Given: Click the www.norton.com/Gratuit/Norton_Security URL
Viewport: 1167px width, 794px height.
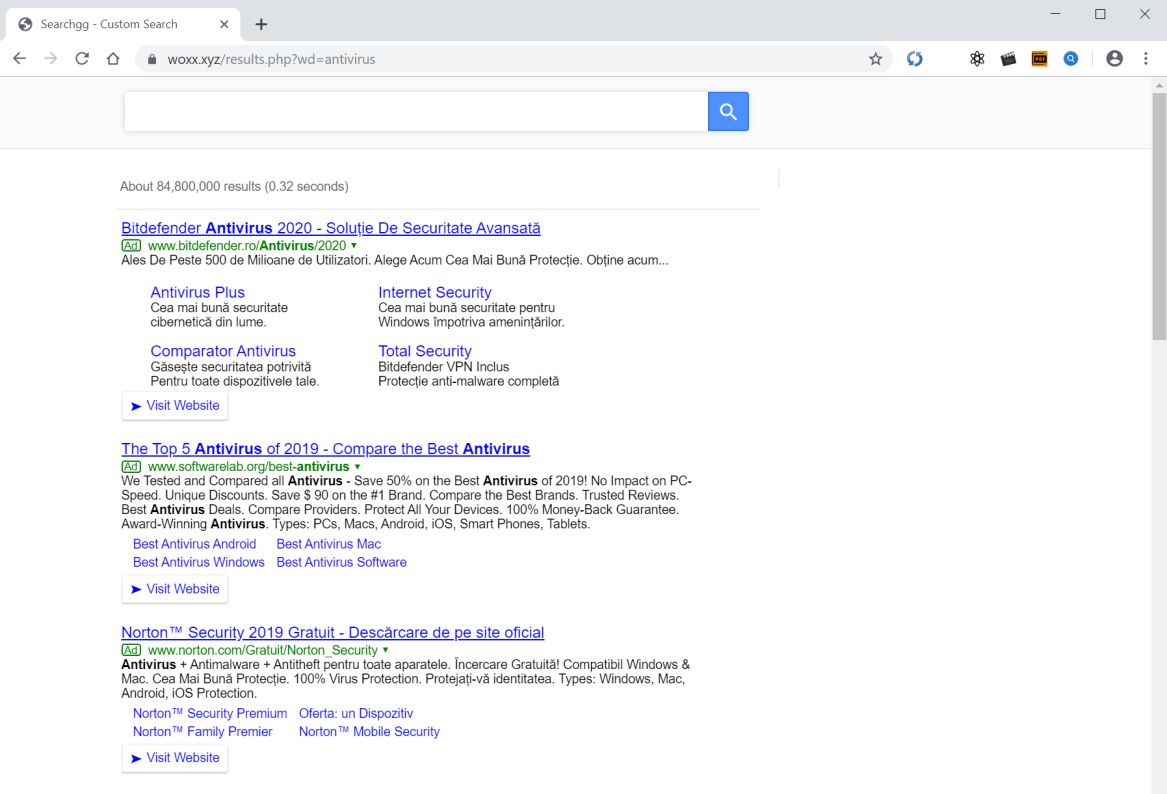Looking at the screenshot, I should point(263,650).
